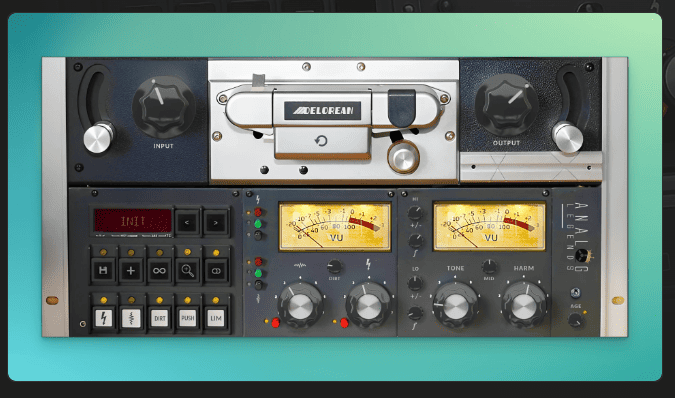Select the previous preset with the < button
Image resolution: width=675 pixels, height=398 pixels.
coord(187,222)
